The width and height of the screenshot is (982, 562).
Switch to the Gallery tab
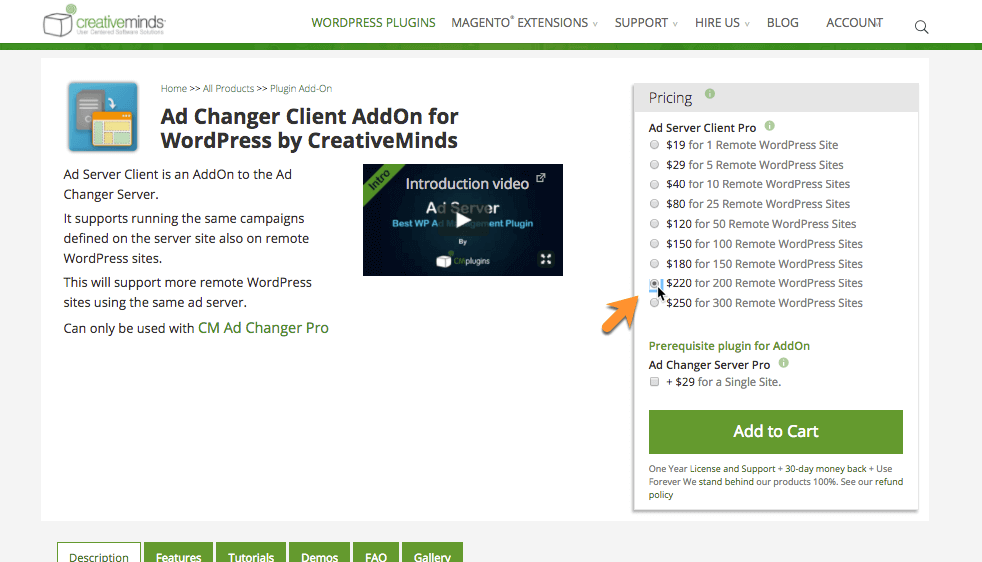click(x=432, y=554)
